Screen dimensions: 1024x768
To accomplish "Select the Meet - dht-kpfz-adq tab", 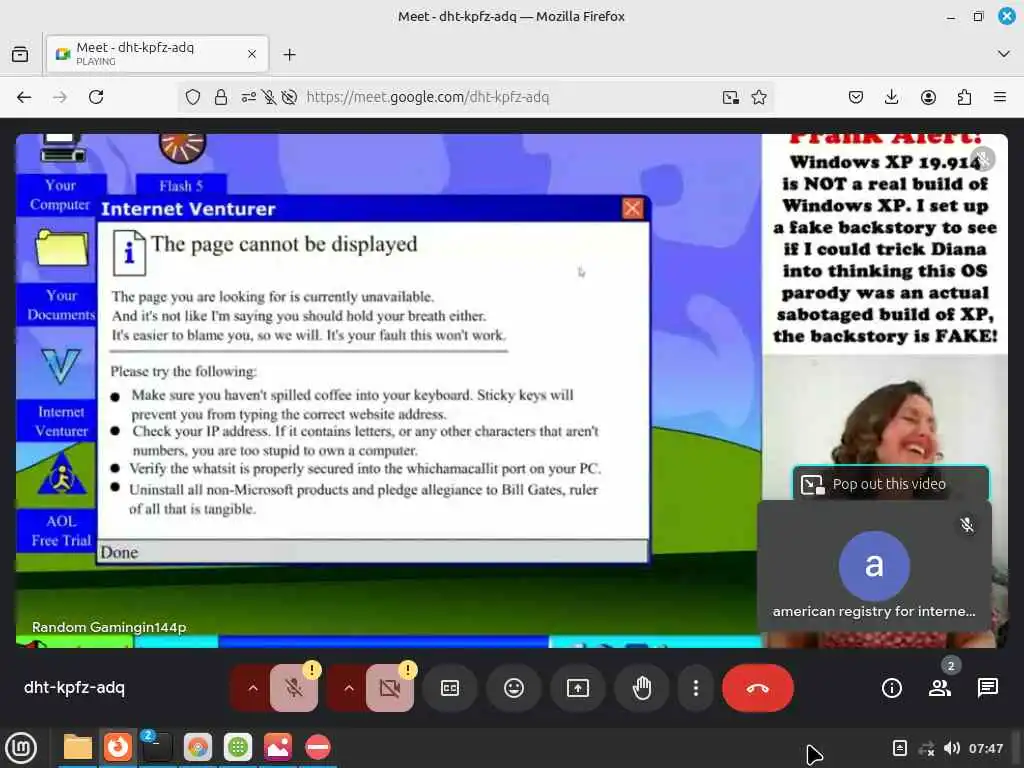I will (157, 54).
